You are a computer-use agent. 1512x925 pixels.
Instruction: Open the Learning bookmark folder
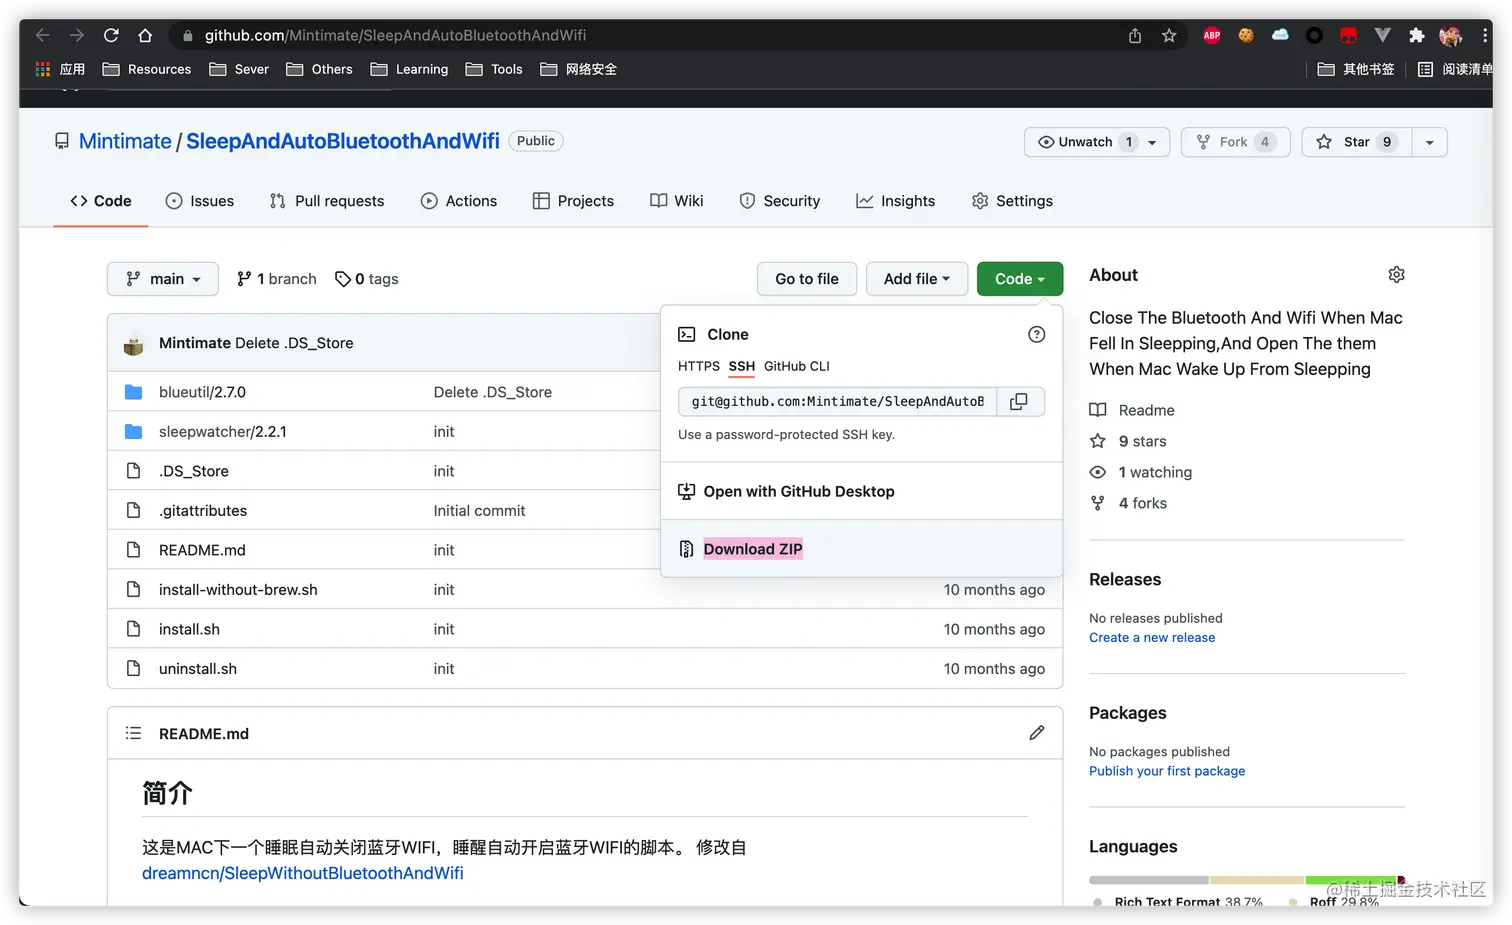(x=410, y=69)
